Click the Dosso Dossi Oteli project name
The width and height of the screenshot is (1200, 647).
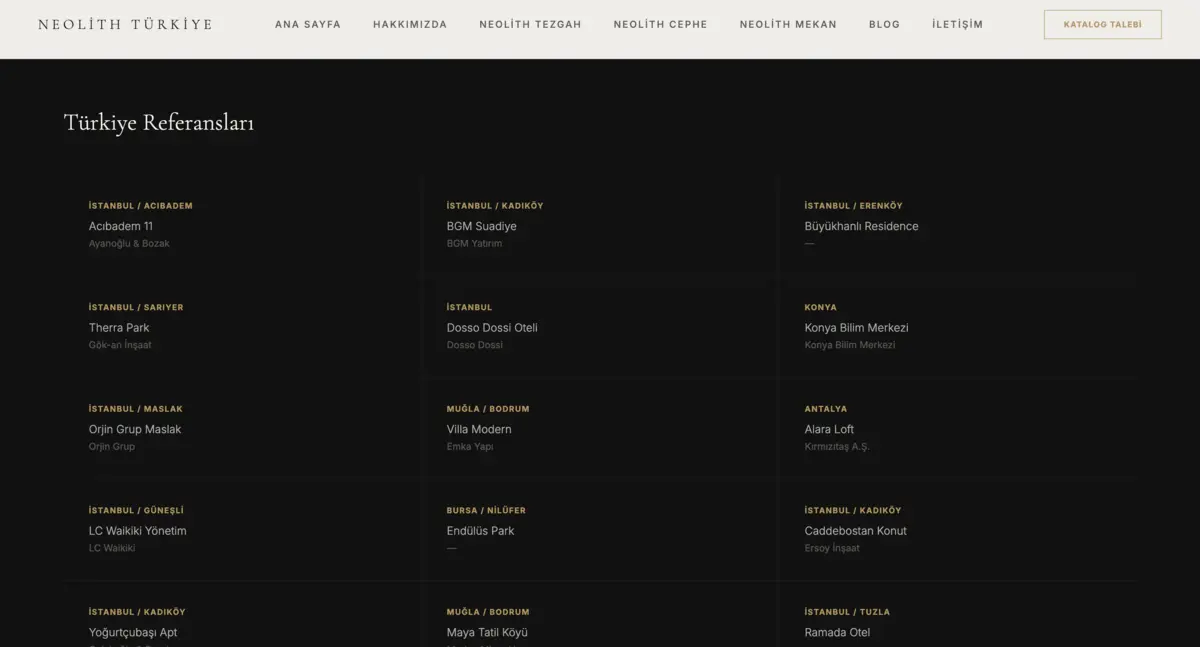click(492, 328)
